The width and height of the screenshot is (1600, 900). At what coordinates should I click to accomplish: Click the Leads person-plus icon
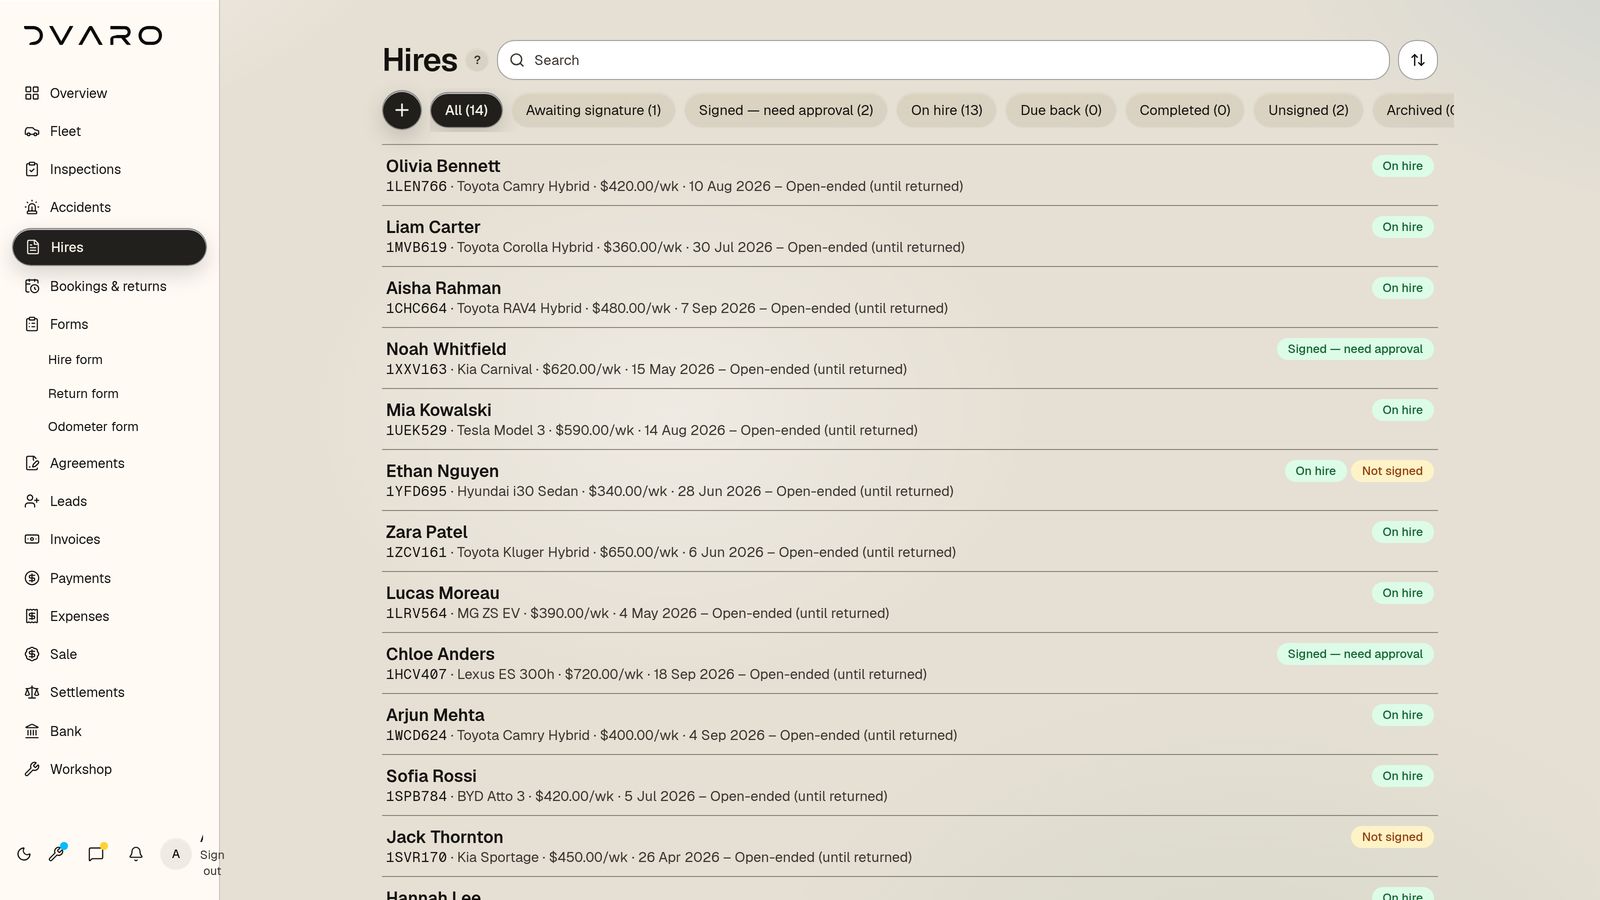(x=32, y=501)
